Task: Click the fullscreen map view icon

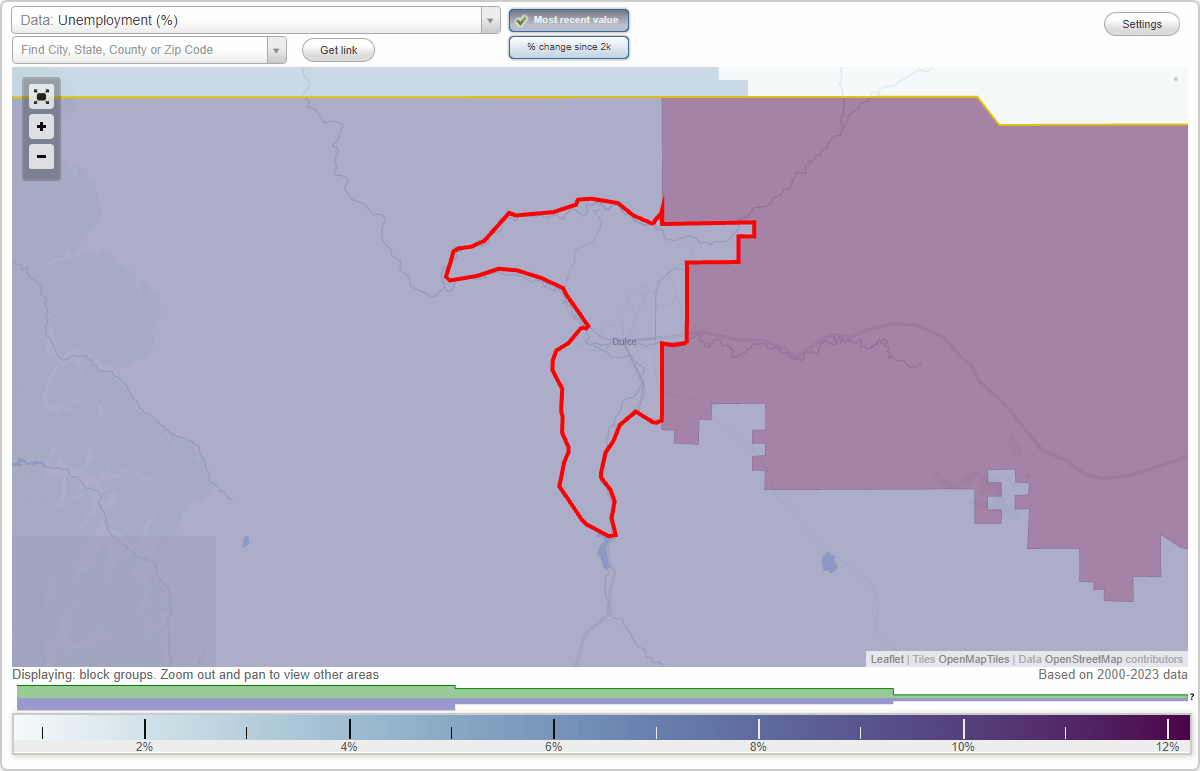Action: (41, 96)
